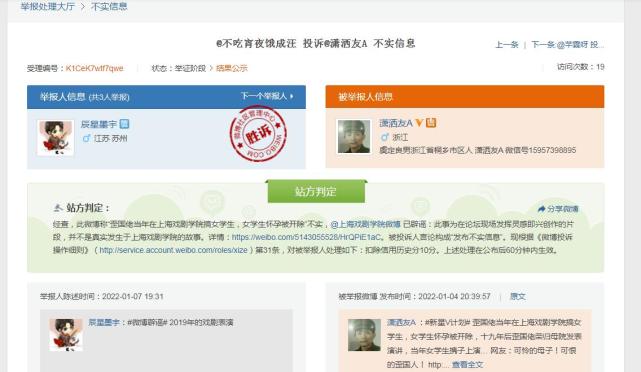Screen dimensions: 641x372
Task: Select status stage 举证阶段
Action: (190, 68)
